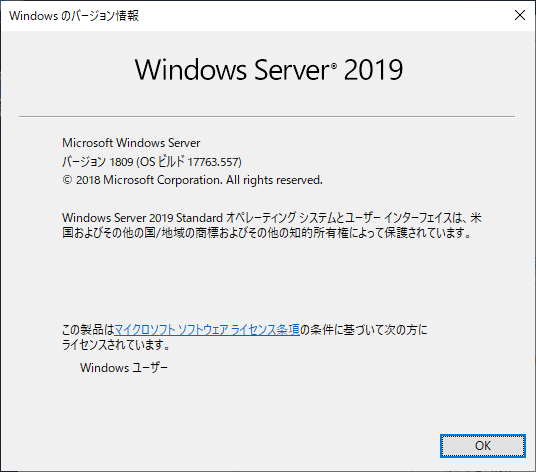Viewport: 536px width, 472px height.
Task: Click the word 'Windows' in the large logo
Action: [191, 69]
